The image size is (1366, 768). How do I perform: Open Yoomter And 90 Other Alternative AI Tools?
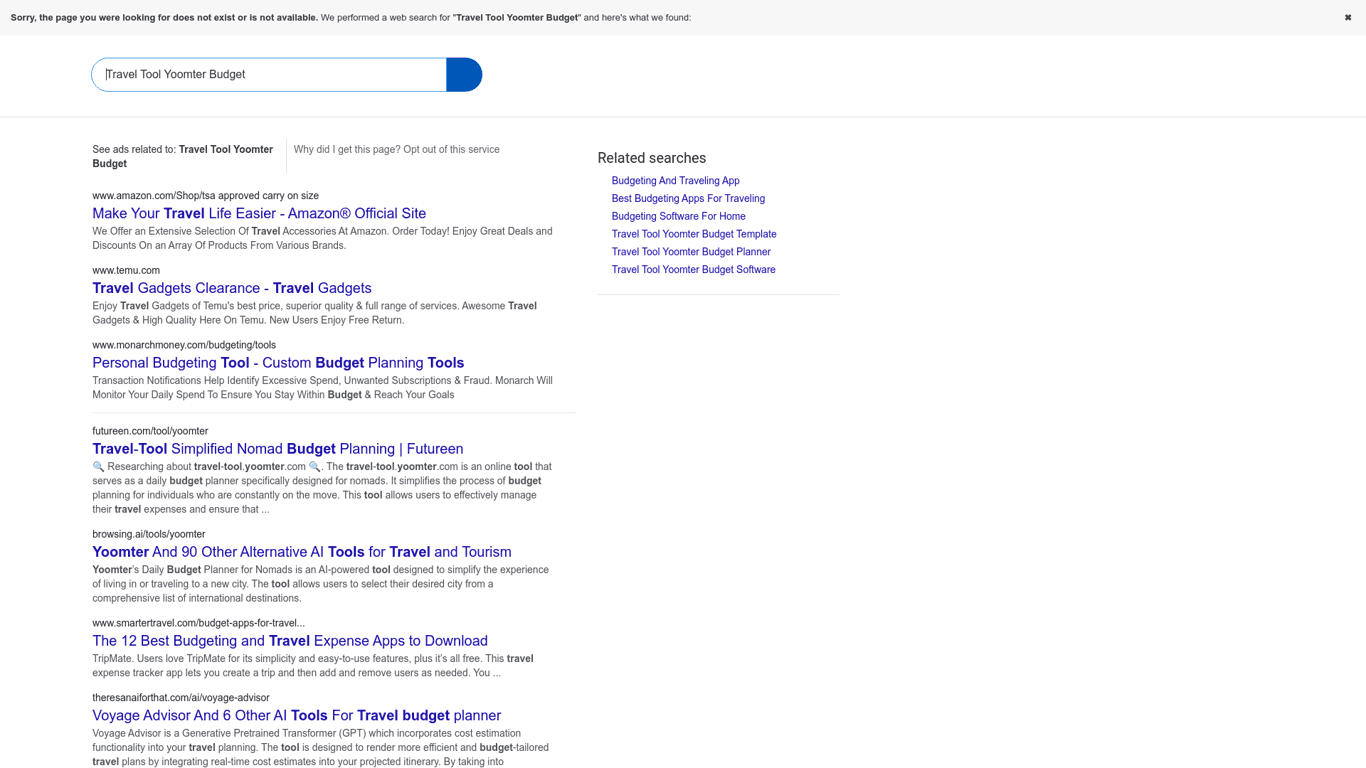(302, 552)
